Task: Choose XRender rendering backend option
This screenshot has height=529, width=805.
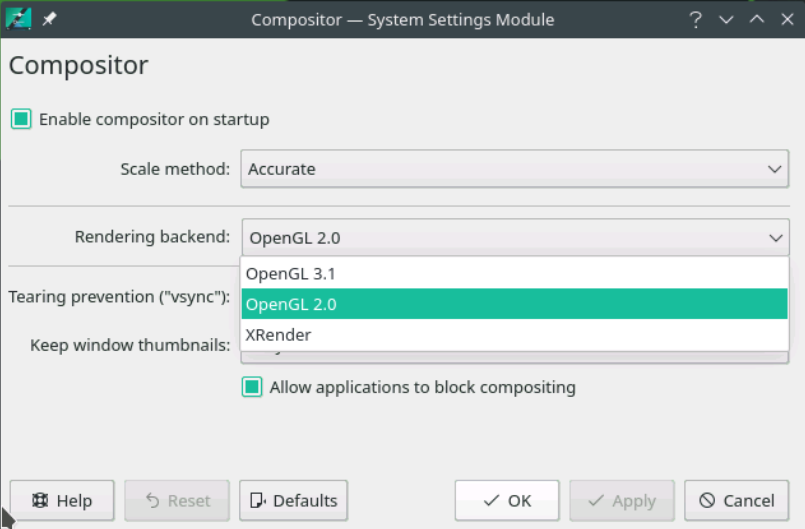Action: (514, 335)
